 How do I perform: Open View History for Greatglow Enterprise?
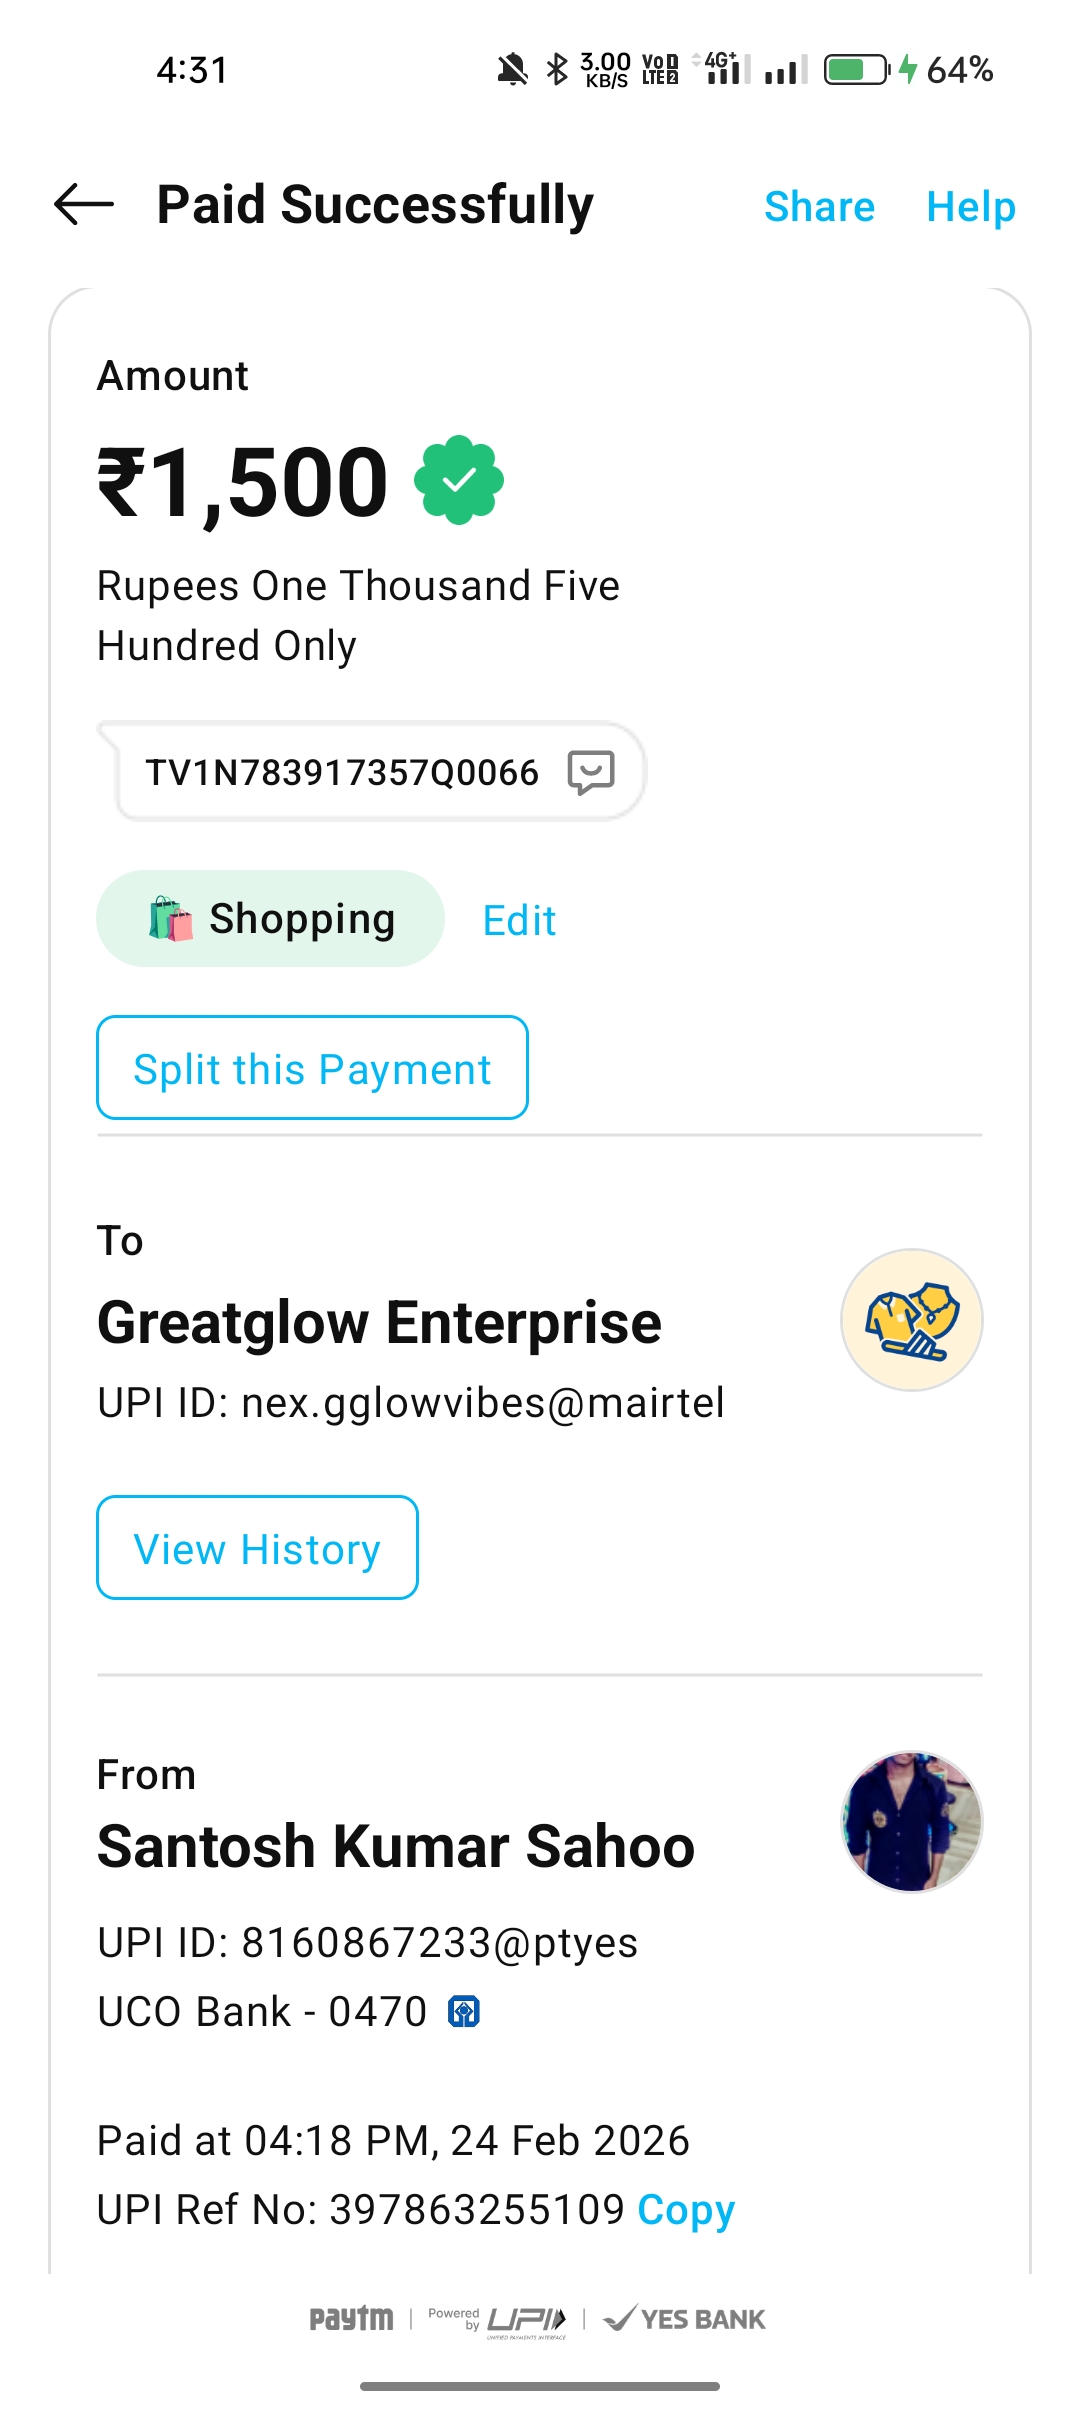point(257,1548)
